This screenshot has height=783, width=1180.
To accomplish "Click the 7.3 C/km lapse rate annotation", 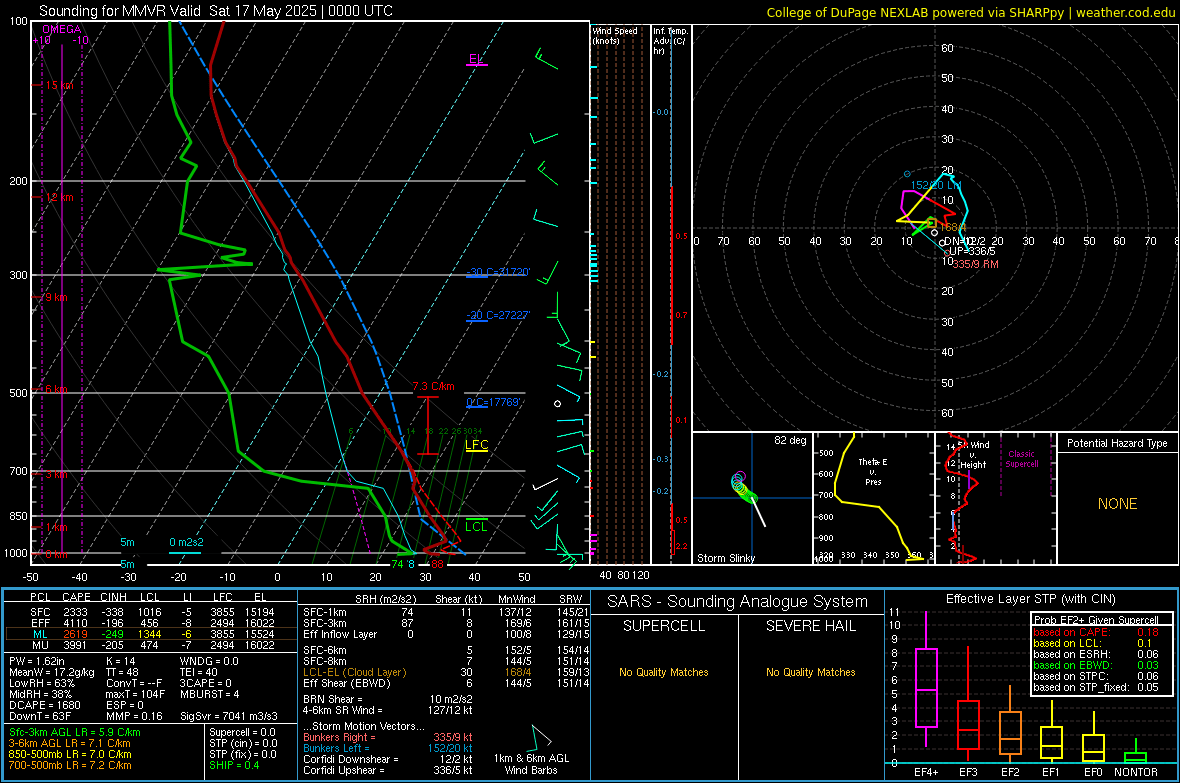I will coord(433,386).
